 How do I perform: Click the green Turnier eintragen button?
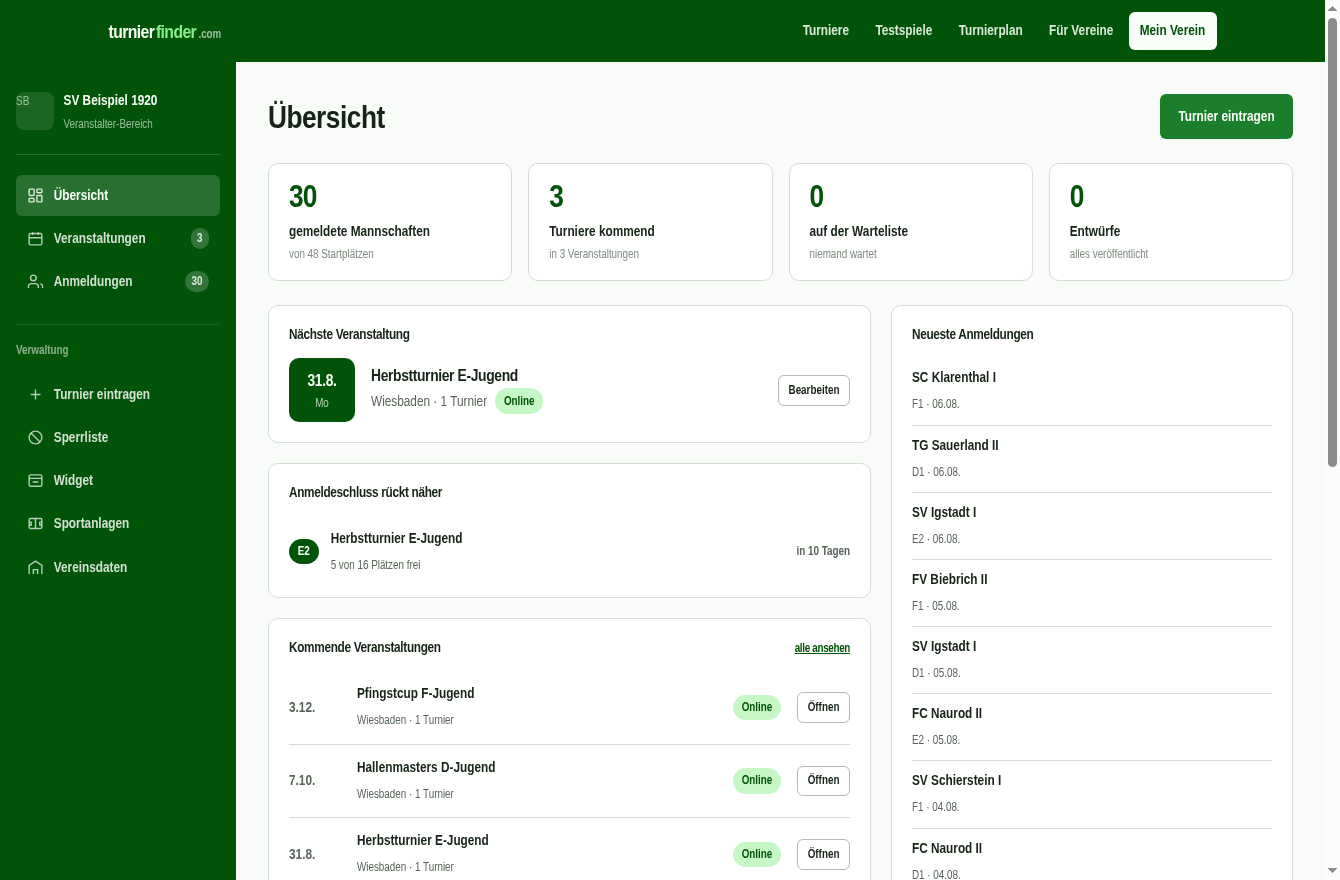(1226, 116)
